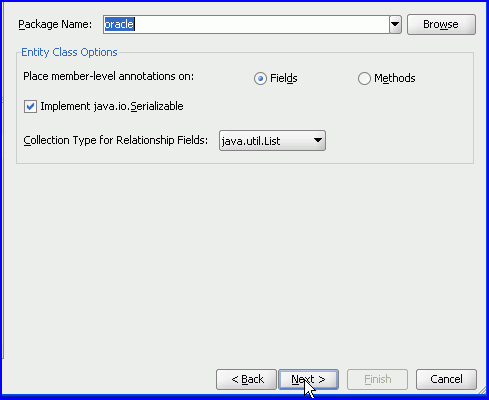Viewport: 489px width, 400px height.
Task: Expand the Collection Type arrow
Action: [x=318, y=140]
